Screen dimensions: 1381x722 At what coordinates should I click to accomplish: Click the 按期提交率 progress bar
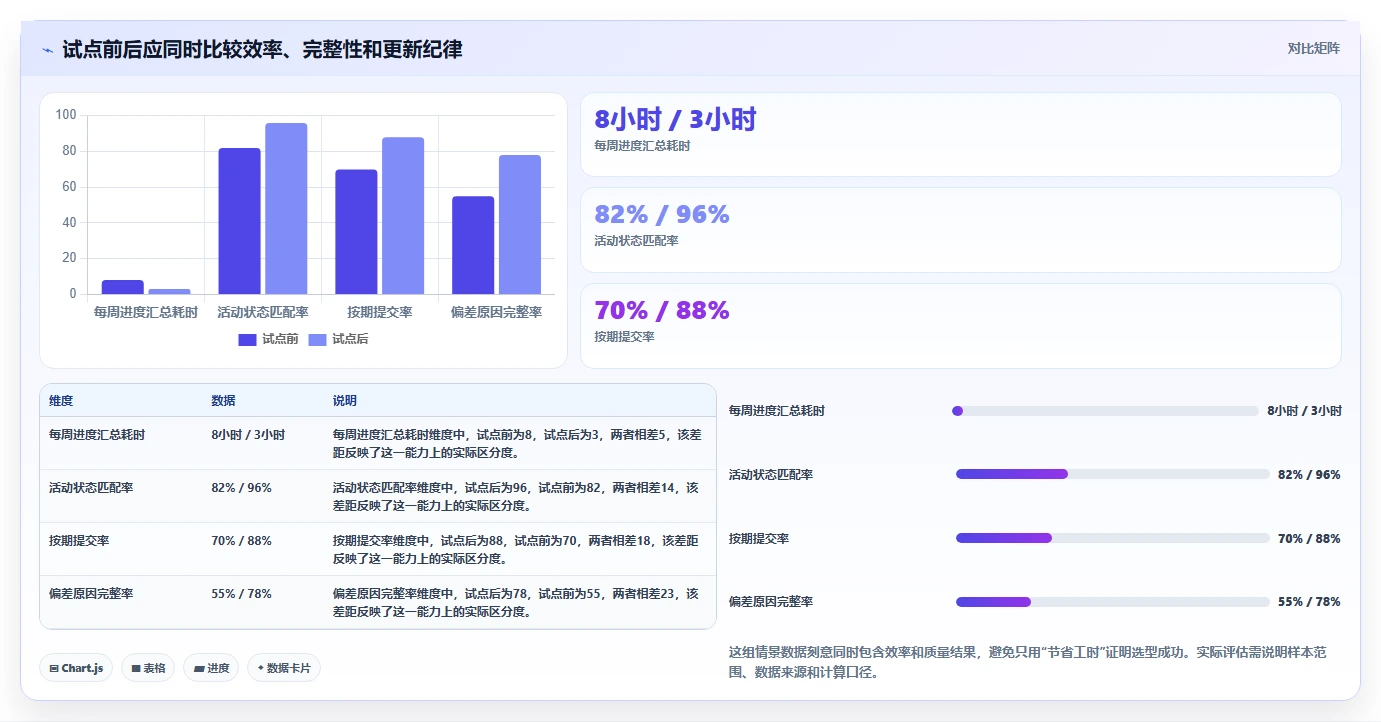coord(1112,538)
